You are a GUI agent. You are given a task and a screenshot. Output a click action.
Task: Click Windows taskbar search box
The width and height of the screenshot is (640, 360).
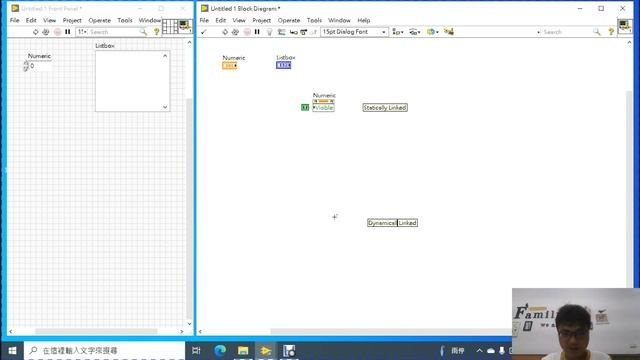[105, 351]
